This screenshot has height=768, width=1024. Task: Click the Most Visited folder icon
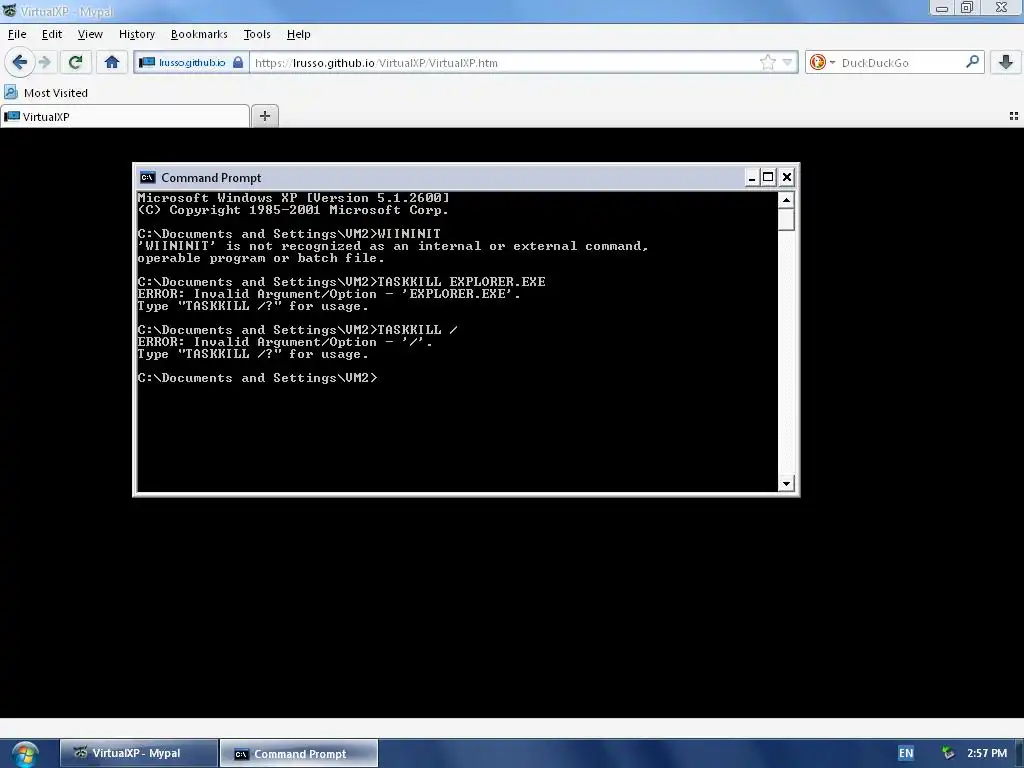click(x=11, y=92)
